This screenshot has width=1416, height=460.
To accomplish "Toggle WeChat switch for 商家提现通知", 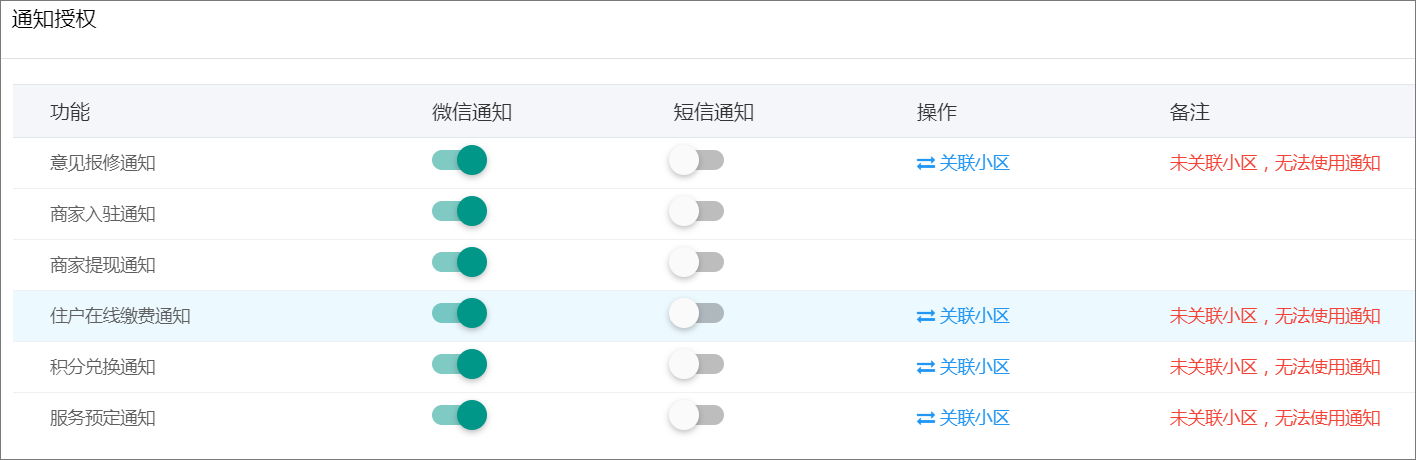I will 459,262.
